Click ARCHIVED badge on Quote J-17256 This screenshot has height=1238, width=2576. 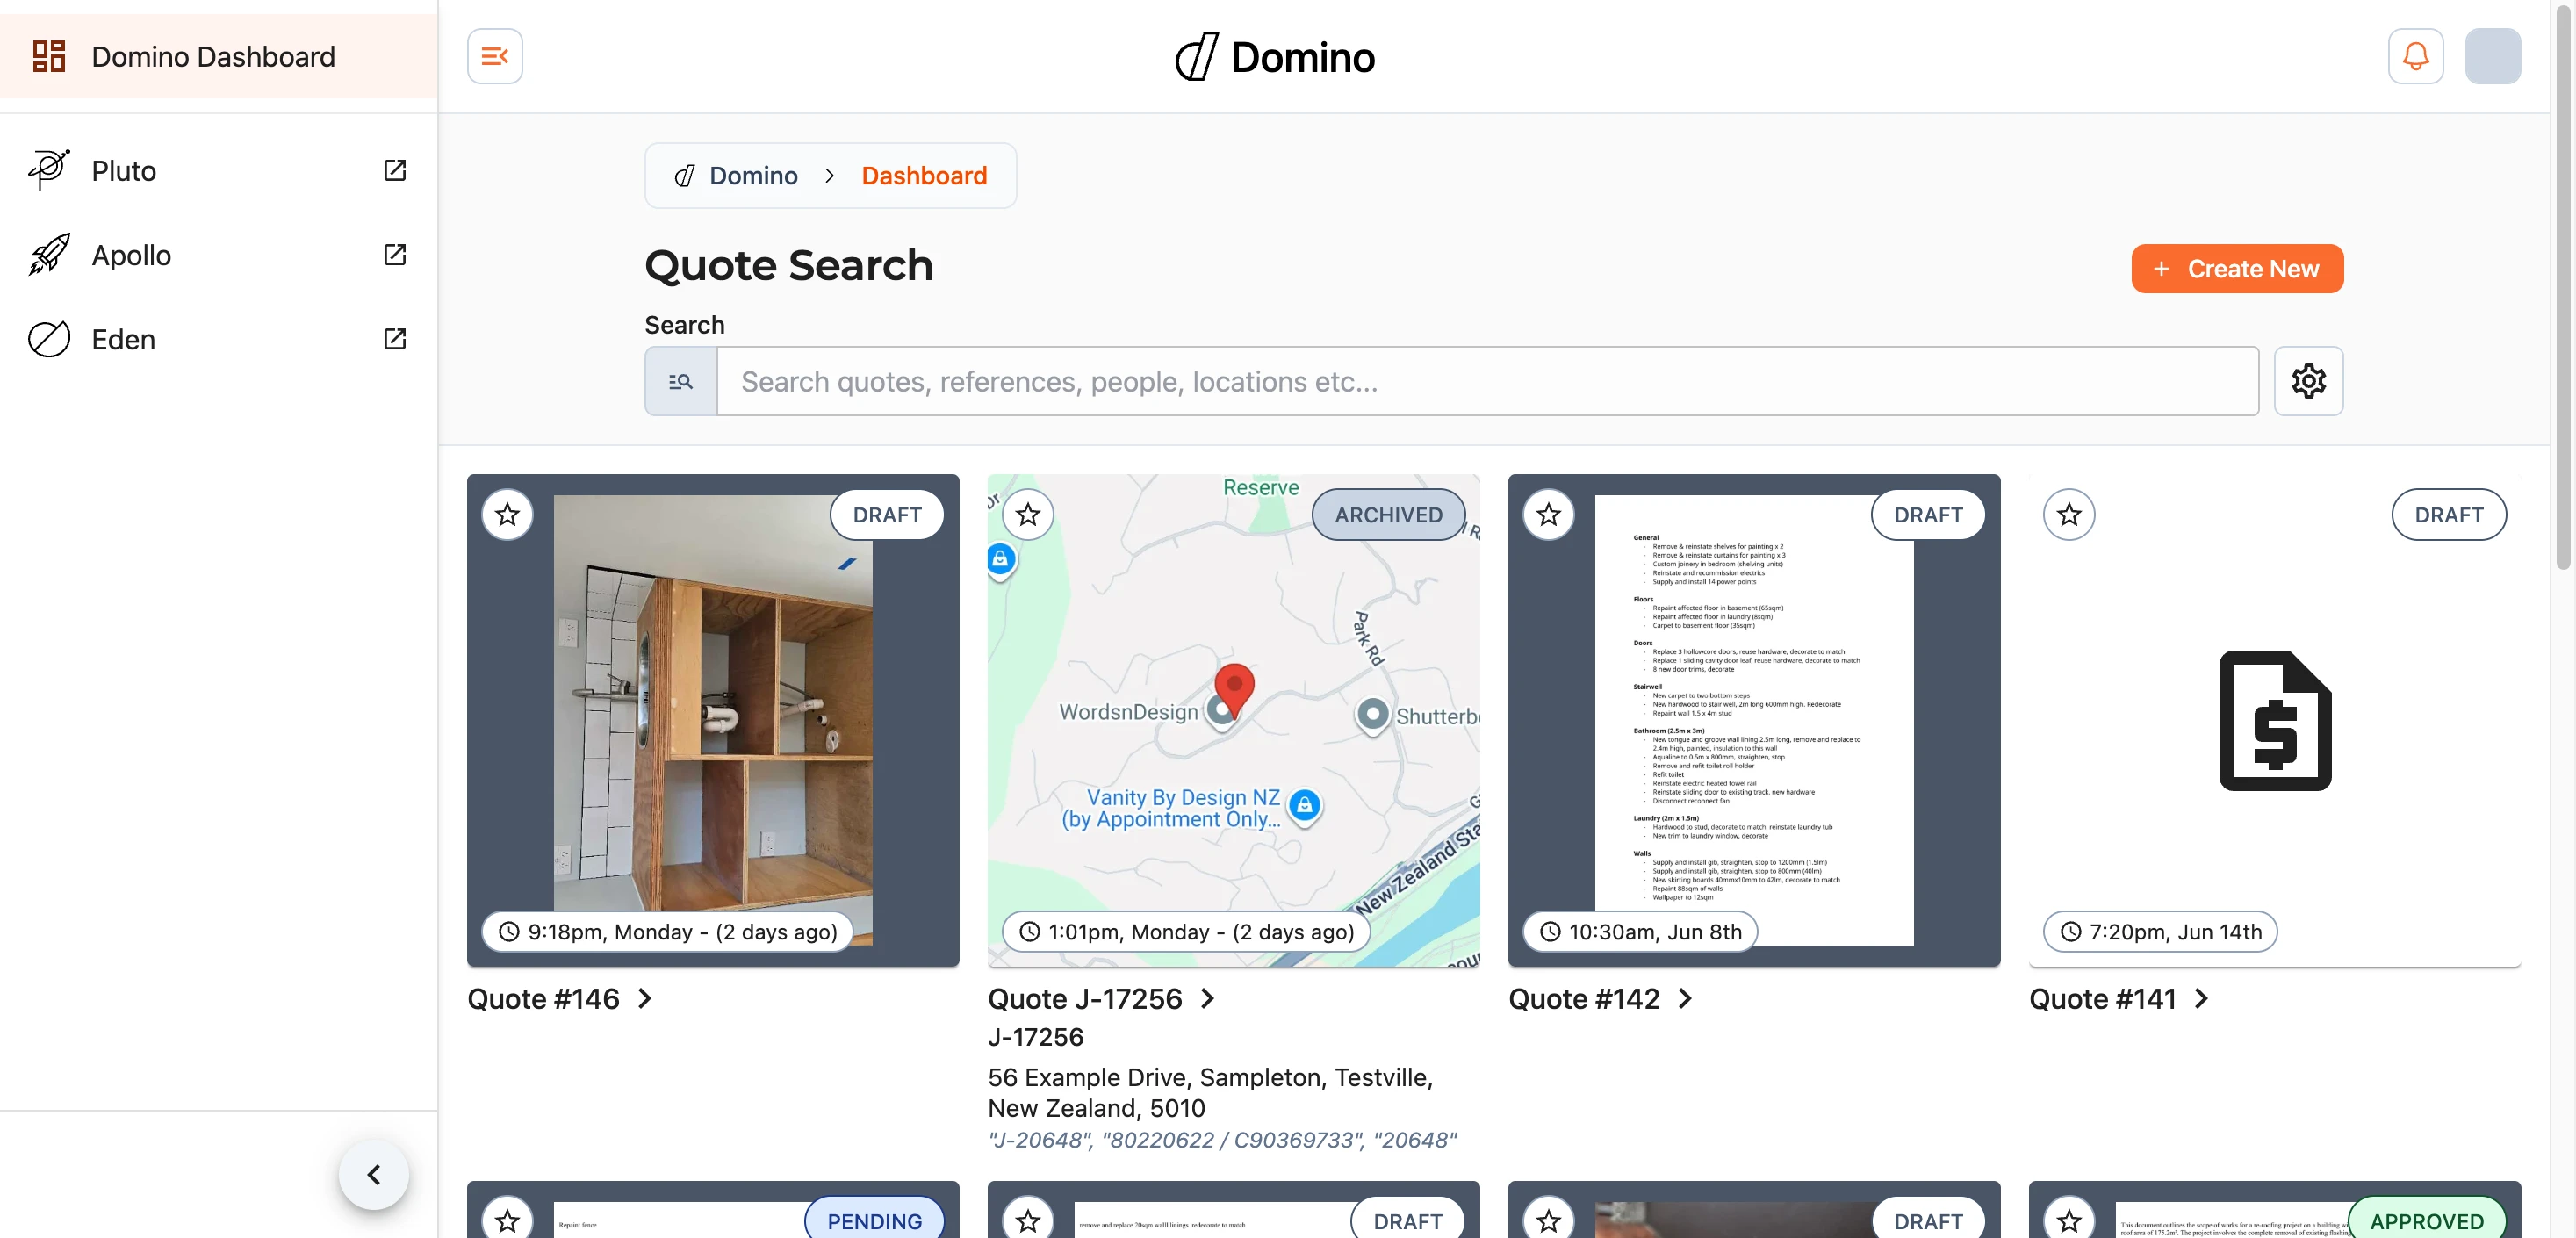click(x=1388, y=514)
